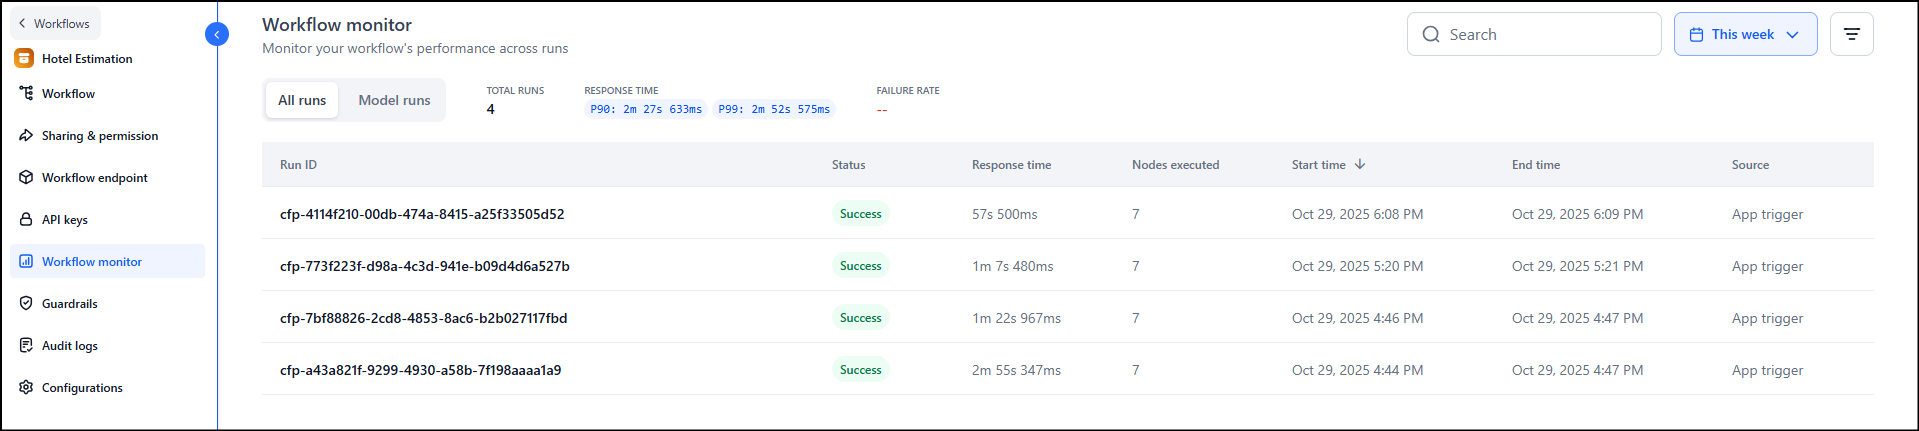Open run cfp-4114f210-00db-474a-8415-a25f33505d52
The image size is (1919, 431).
pos(422,214)
